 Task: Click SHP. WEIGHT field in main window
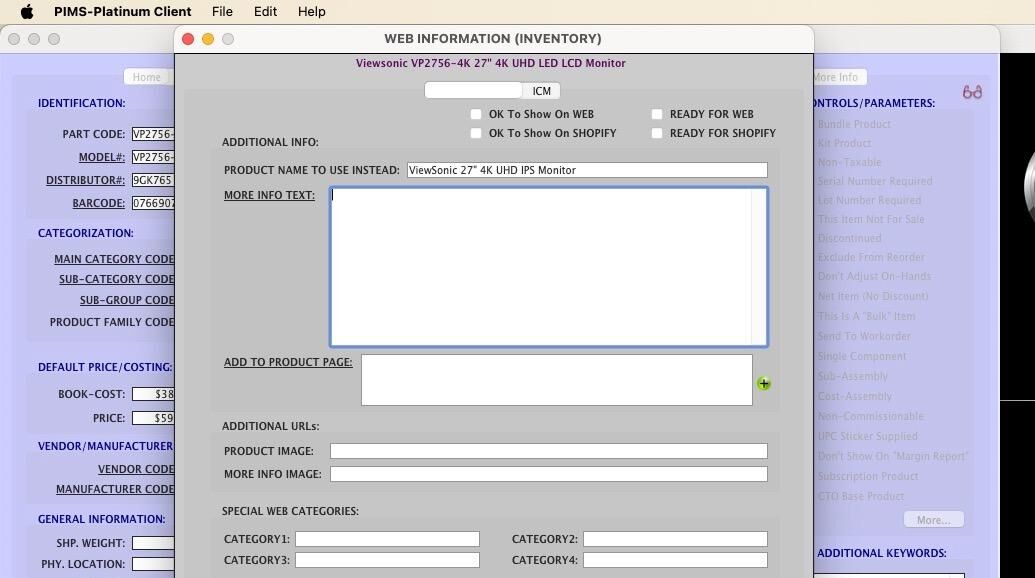[x=153, y=543]
